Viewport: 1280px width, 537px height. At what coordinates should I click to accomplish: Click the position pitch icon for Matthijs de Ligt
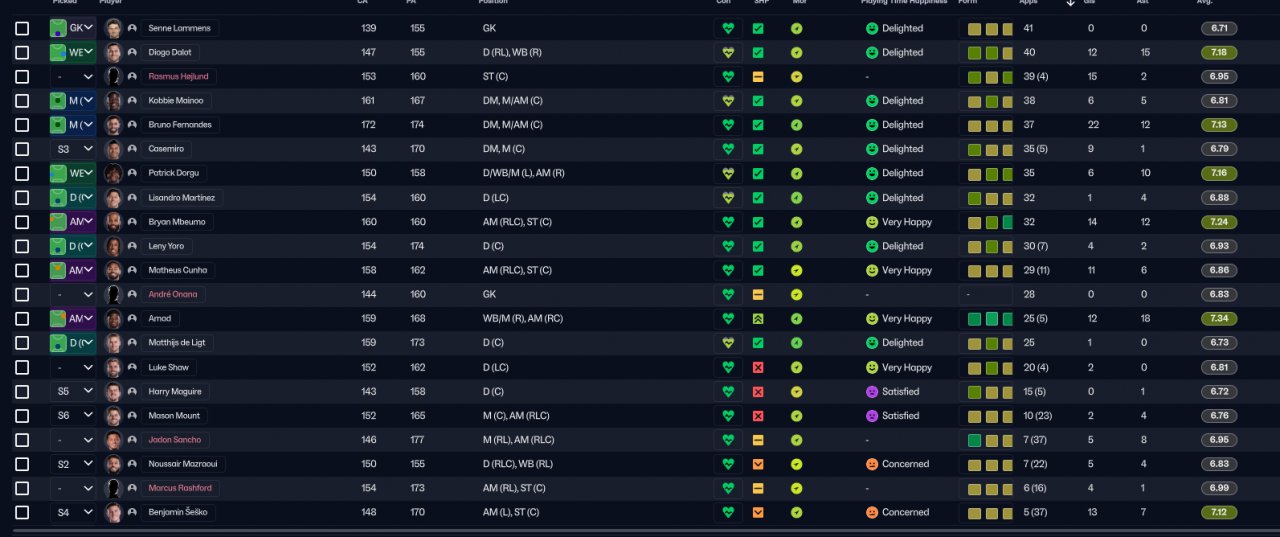pyautogui.click(x=59, y=342)
